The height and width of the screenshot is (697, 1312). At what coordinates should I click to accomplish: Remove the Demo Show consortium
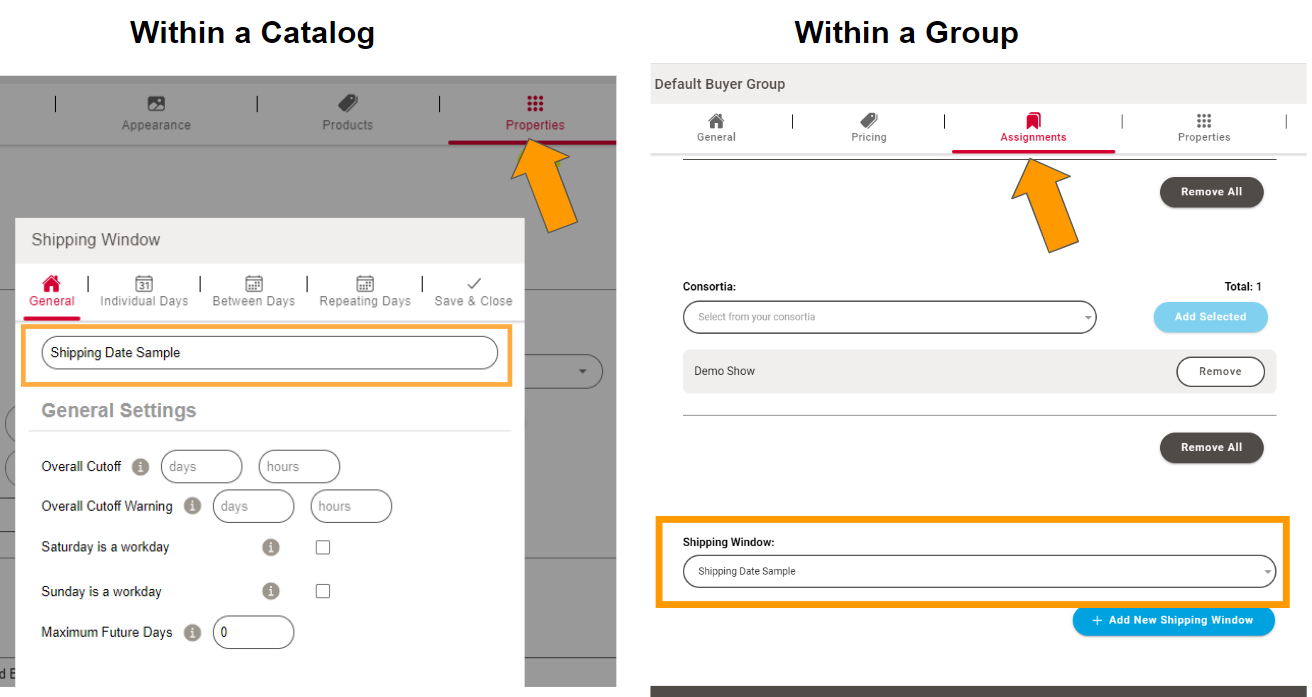(1220, 371)
